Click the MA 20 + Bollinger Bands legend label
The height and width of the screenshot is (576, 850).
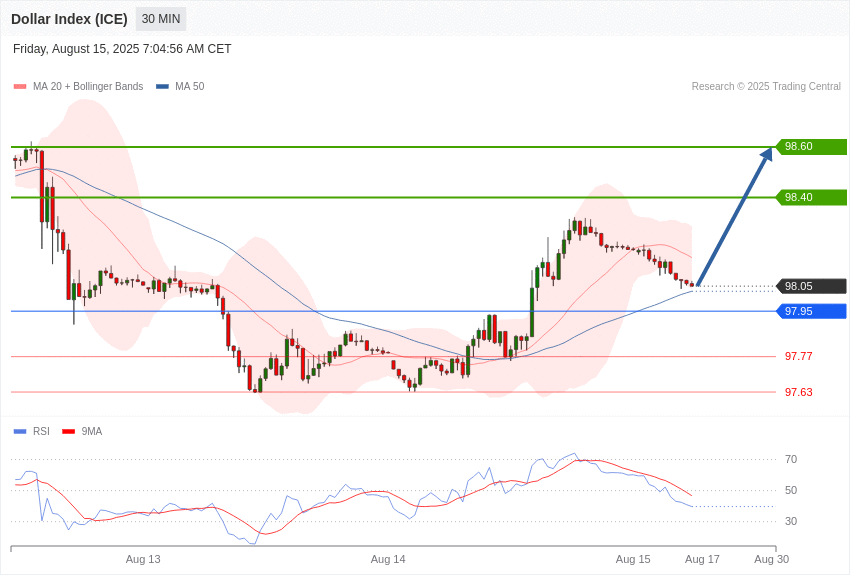(88, 87)
